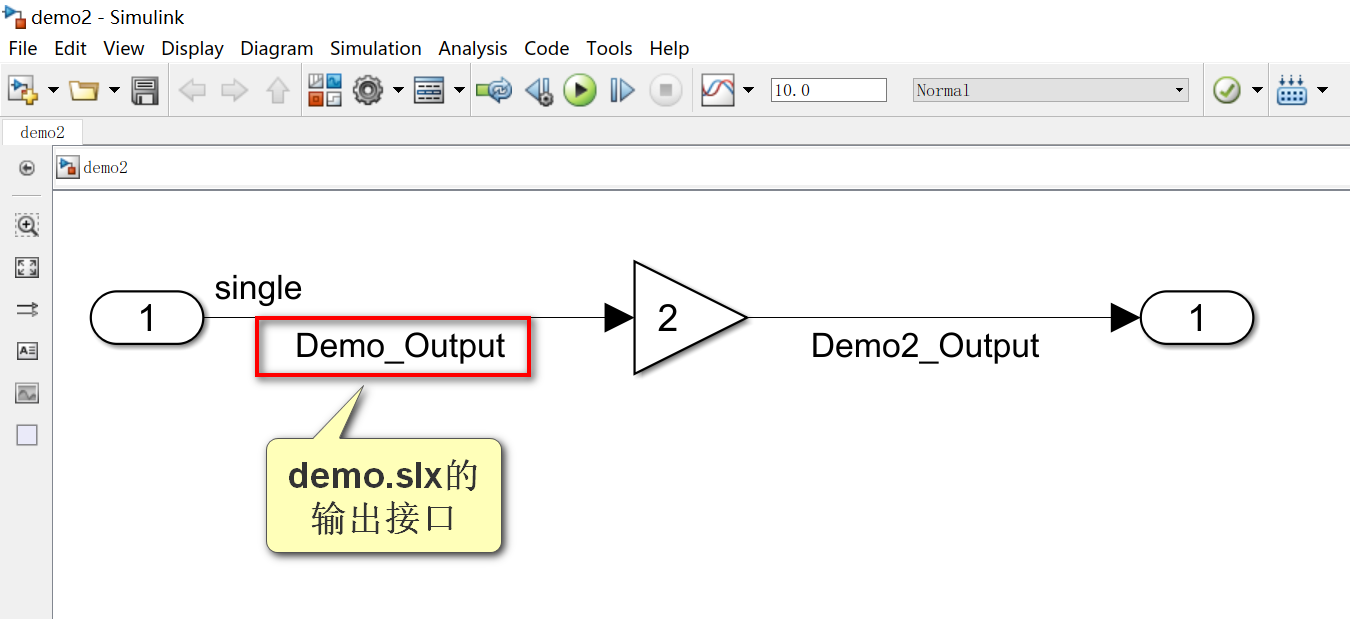Click the New Model icon
Image resolution: width=1350 pixels, height=619 pixels.
(22, 90)
